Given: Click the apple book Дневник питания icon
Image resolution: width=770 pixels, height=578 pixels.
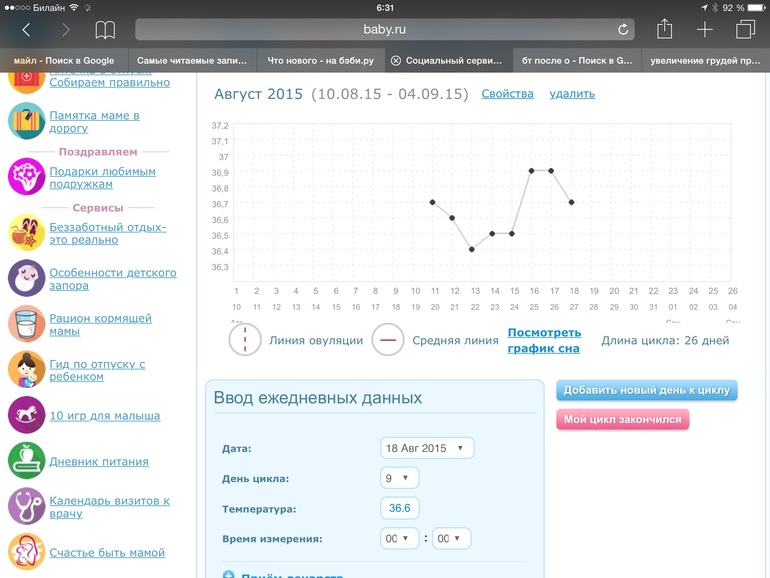Looking at the screenshot, I should 26,461.
